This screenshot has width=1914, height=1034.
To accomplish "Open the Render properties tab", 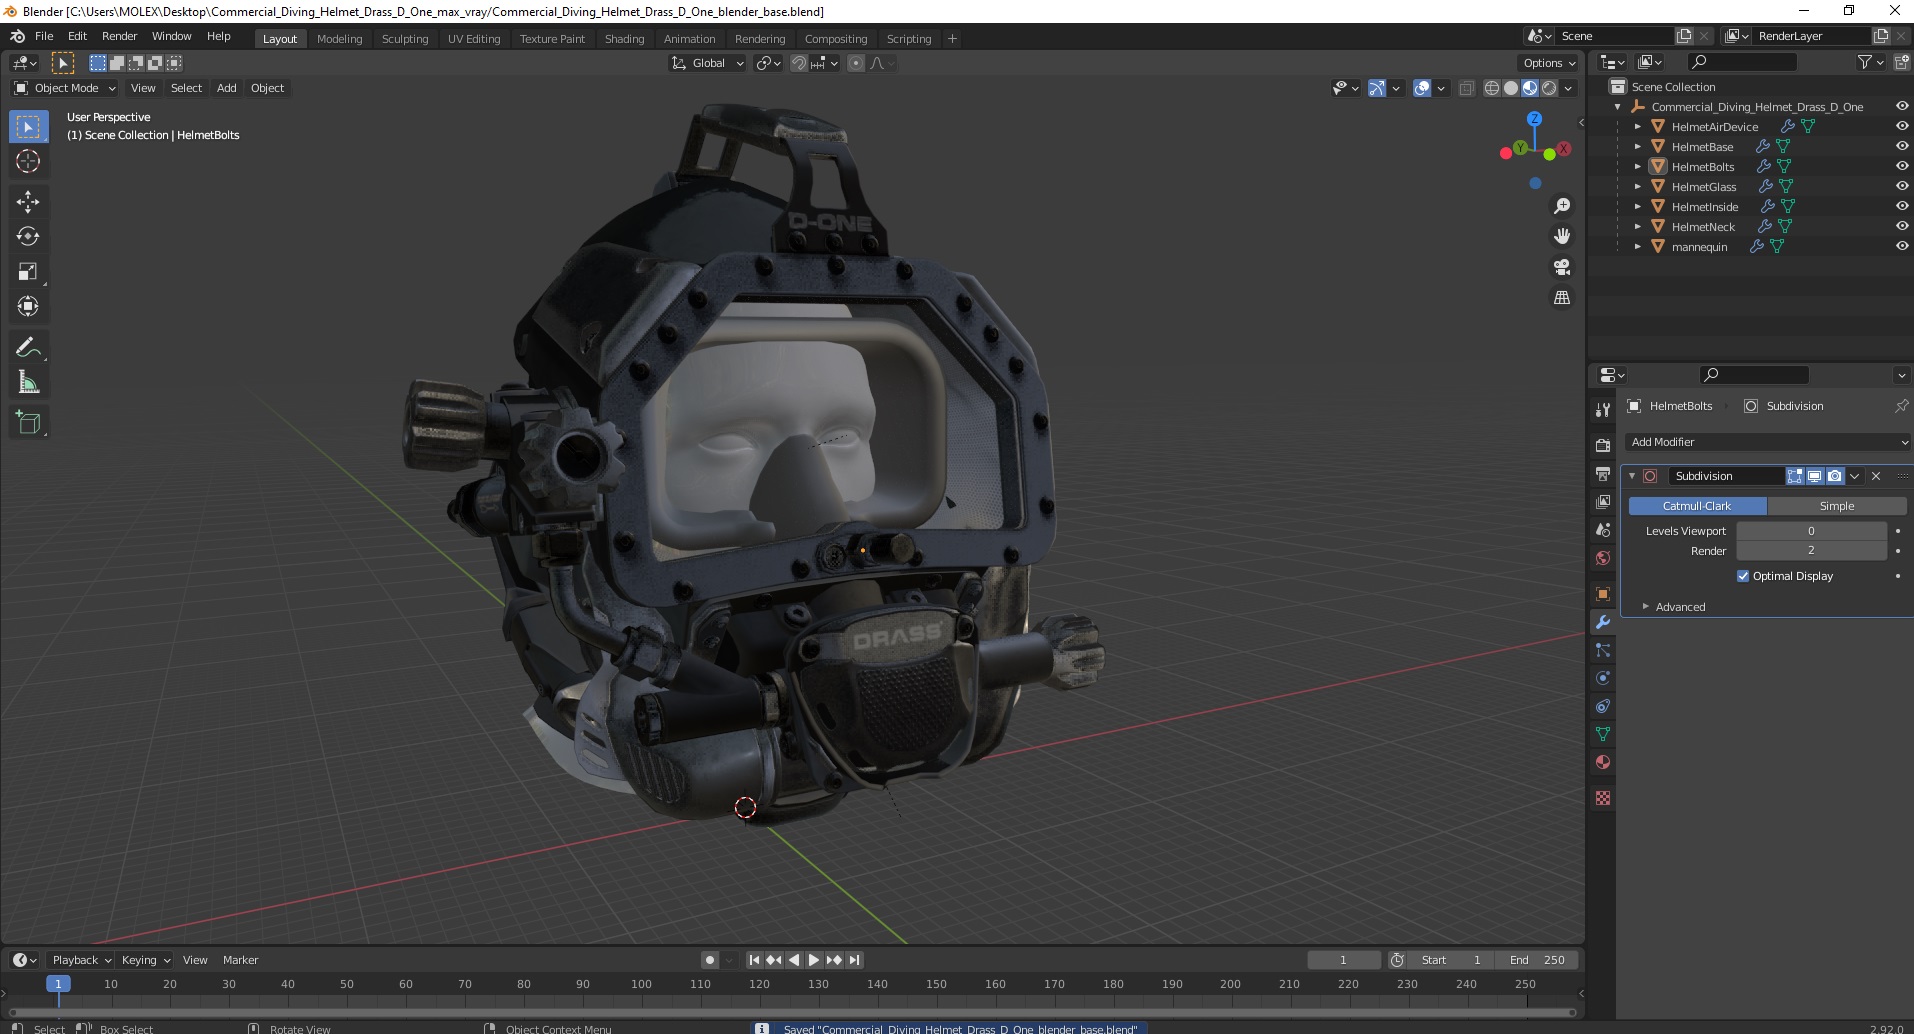I will 1603,445.
